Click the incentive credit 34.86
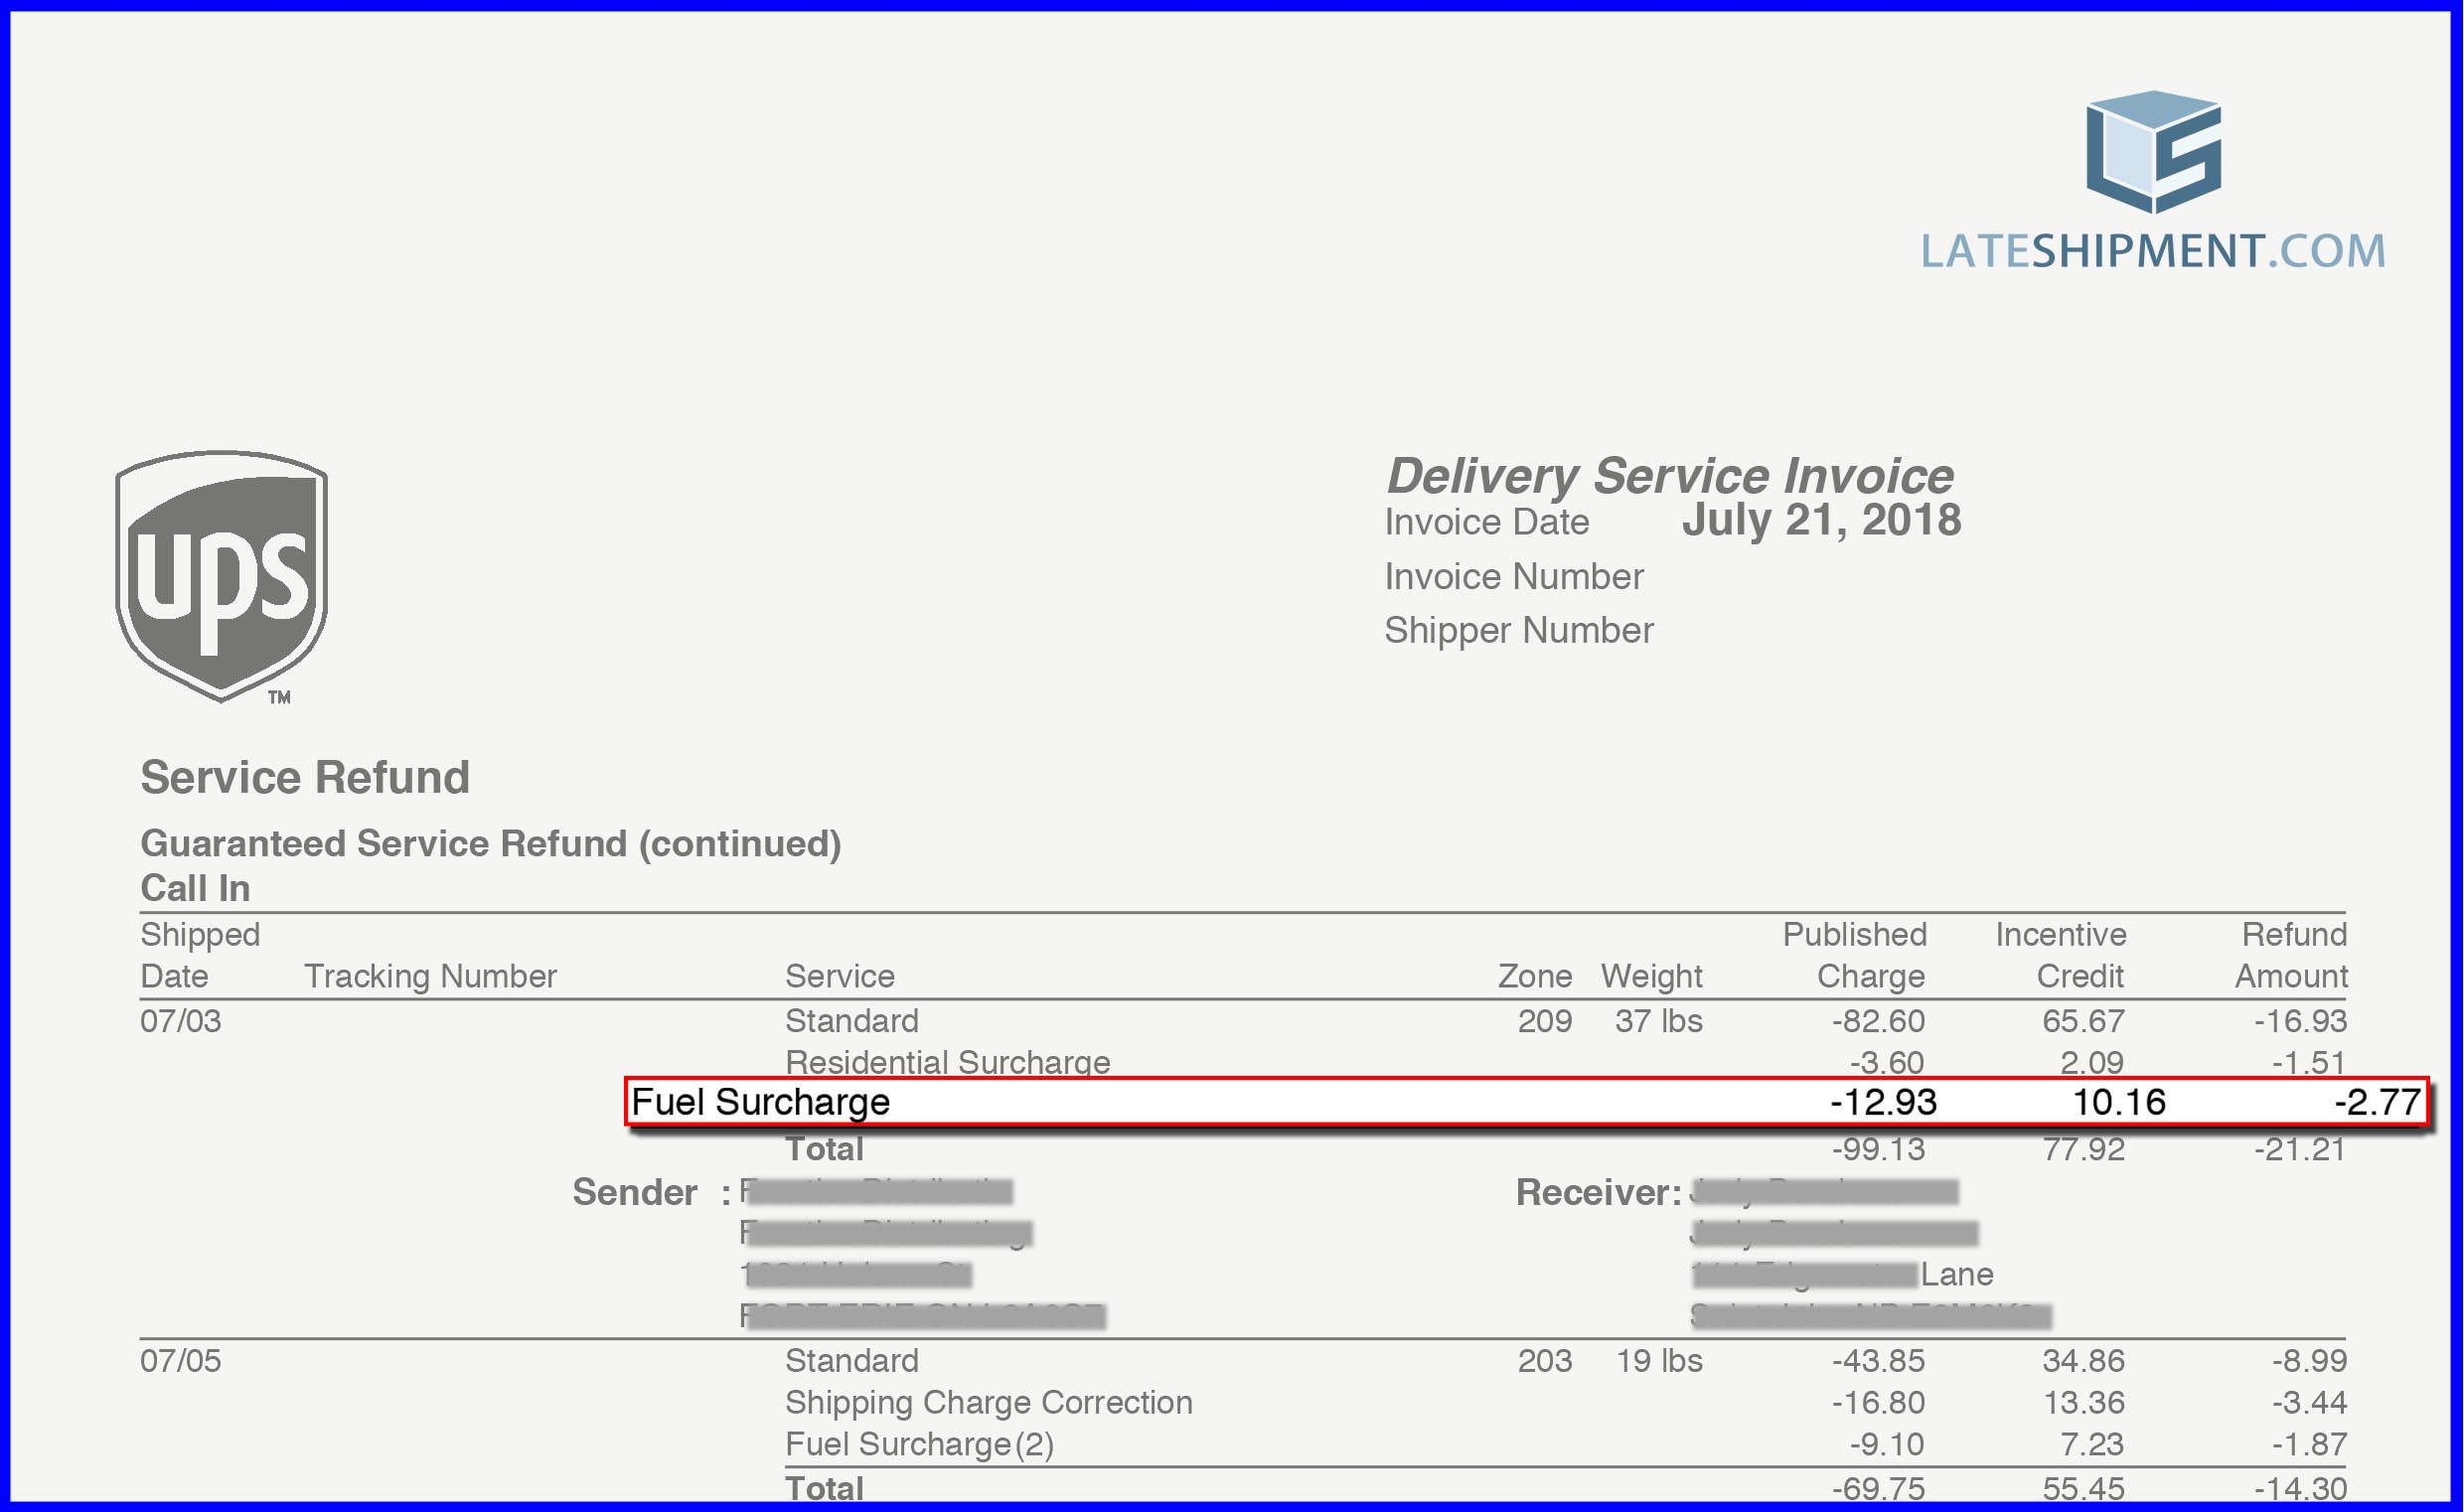Screen dimensions: 2464x1512 [x=2084, y=1361]
